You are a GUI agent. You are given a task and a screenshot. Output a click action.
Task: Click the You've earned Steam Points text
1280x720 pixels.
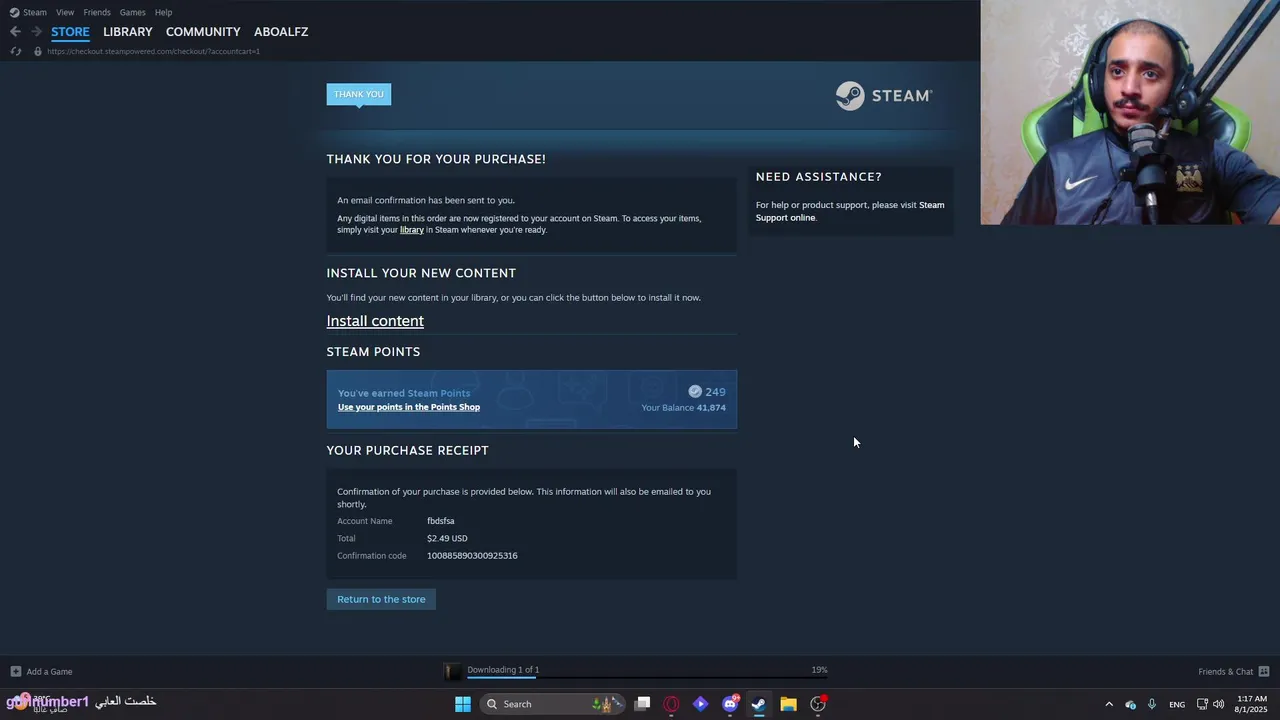tap(404, 393)
